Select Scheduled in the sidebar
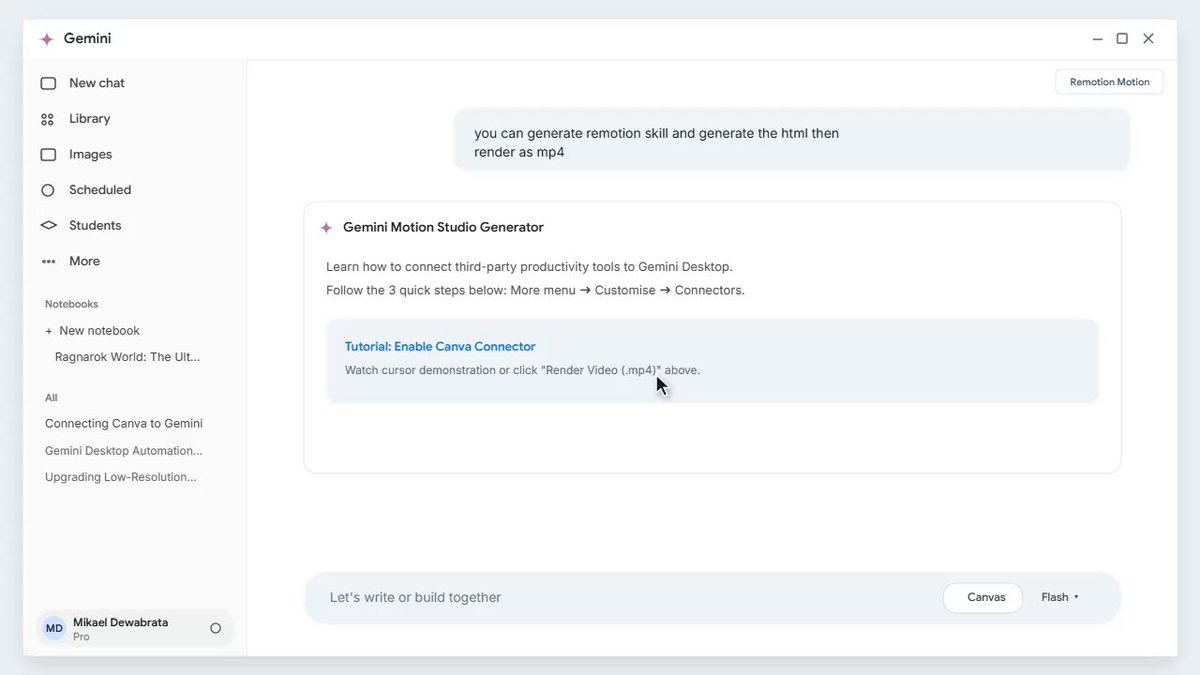The height and width of the screenshot is (675, 1200). (x=100, y=190)
